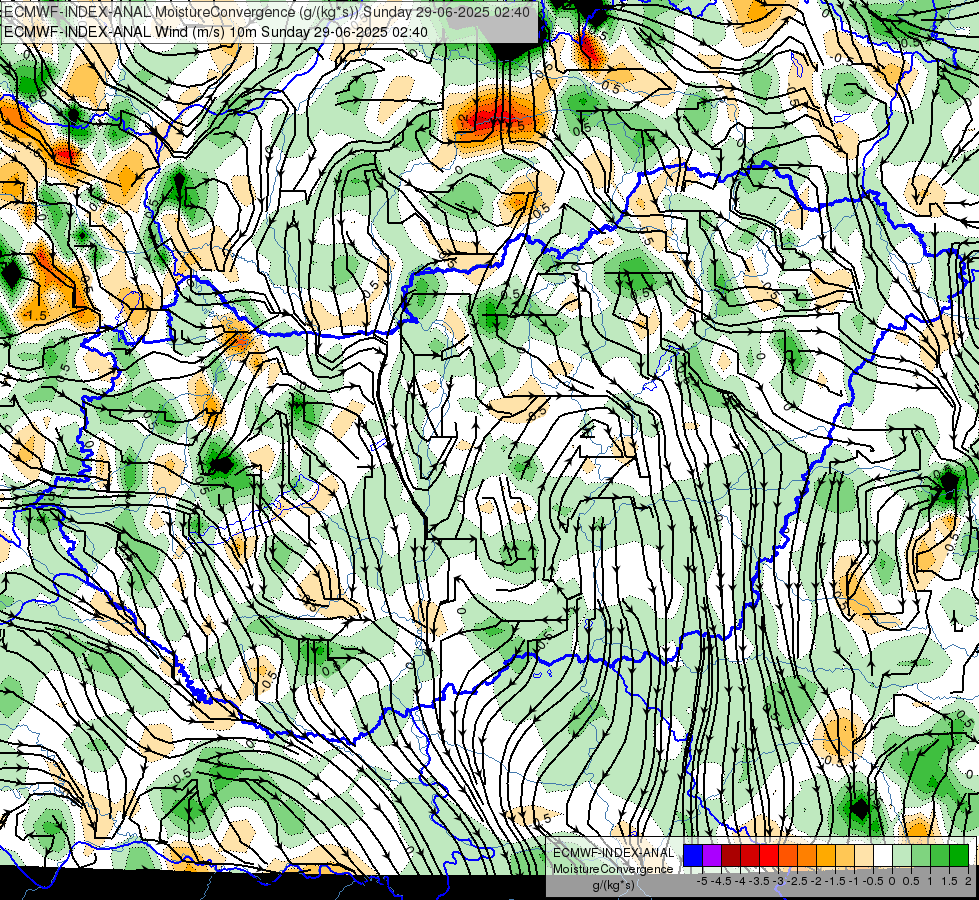The image size is (979, 900).
Task: Click the 2 tick label at legend end
Action: [x=968, y=881]
